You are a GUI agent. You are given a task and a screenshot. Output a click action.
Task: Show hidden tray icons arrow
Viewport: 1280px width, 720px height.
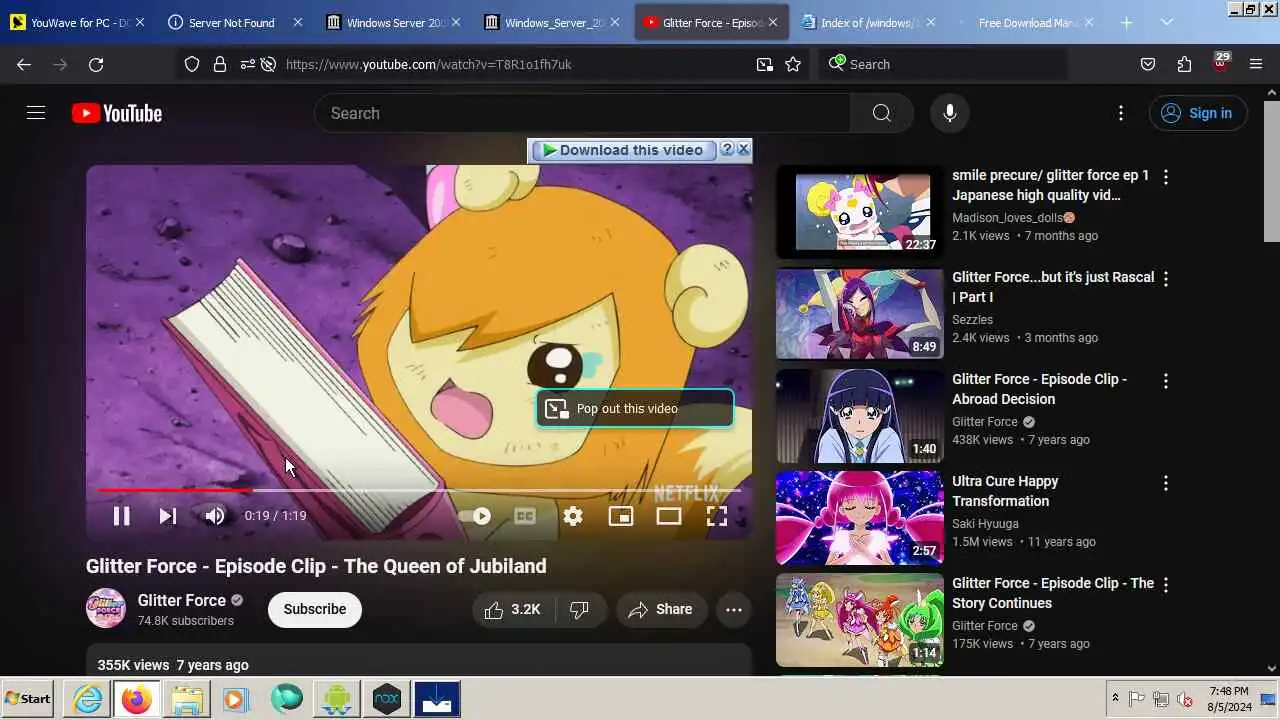pos(1115,698)
